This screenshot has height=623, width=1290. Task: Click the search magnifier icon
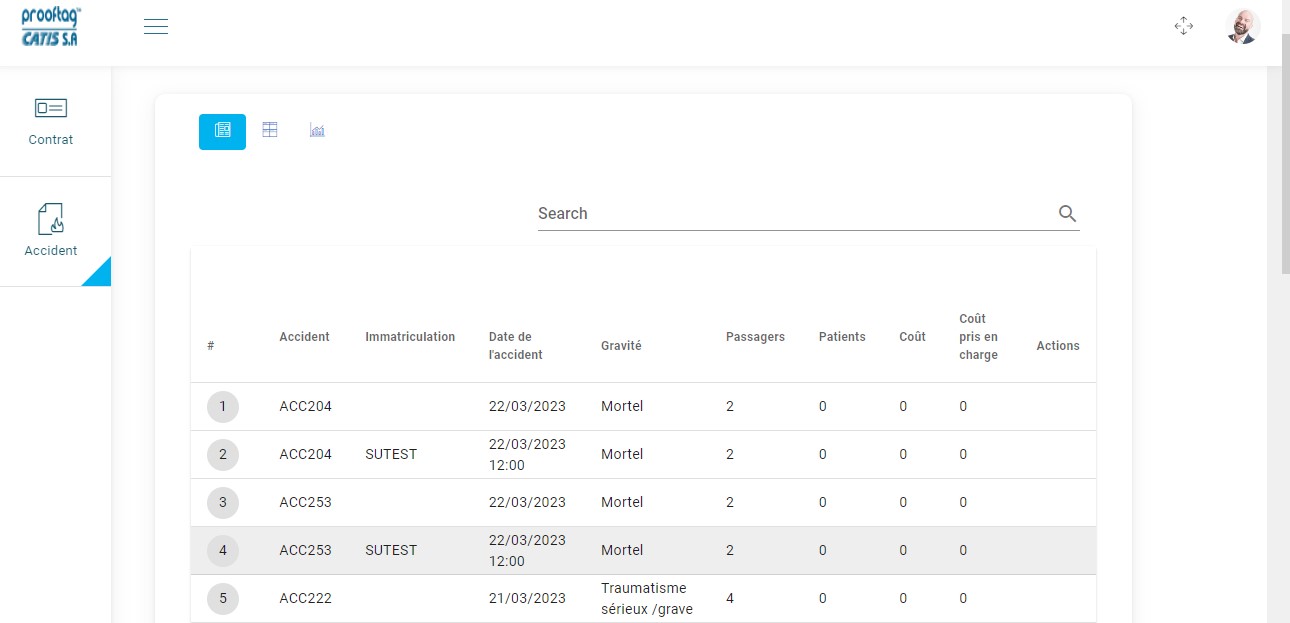point(1067,213)
